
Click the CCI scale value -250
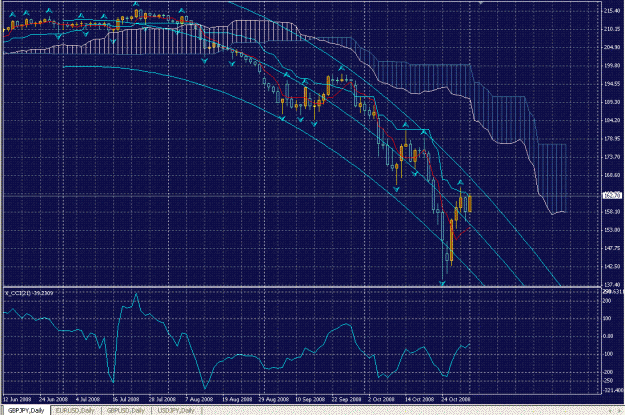point(607,381)
